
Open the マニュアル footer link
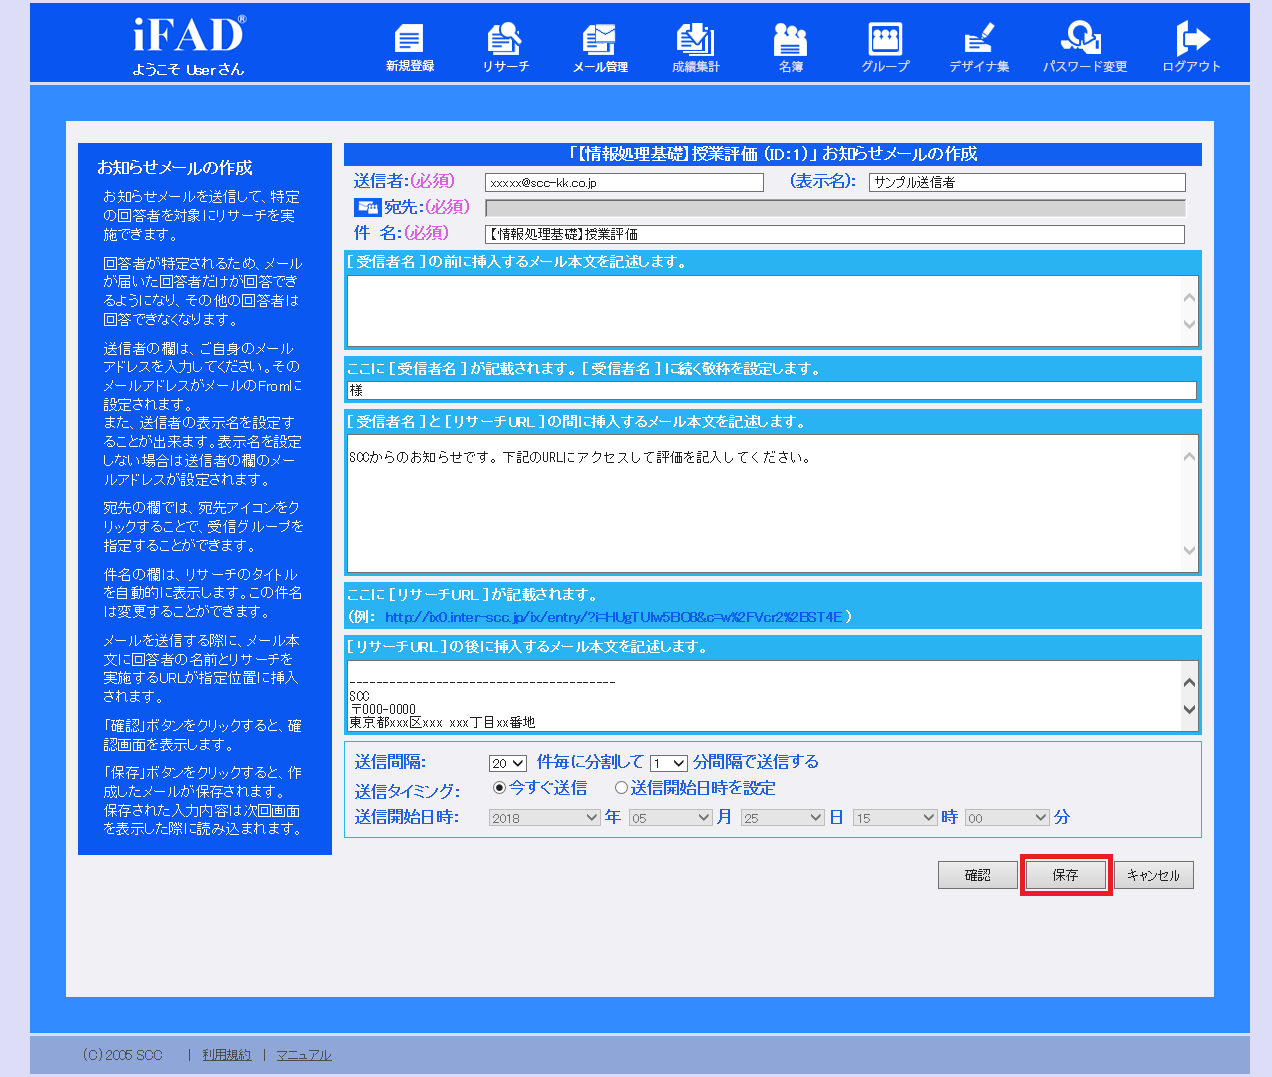304,1055
